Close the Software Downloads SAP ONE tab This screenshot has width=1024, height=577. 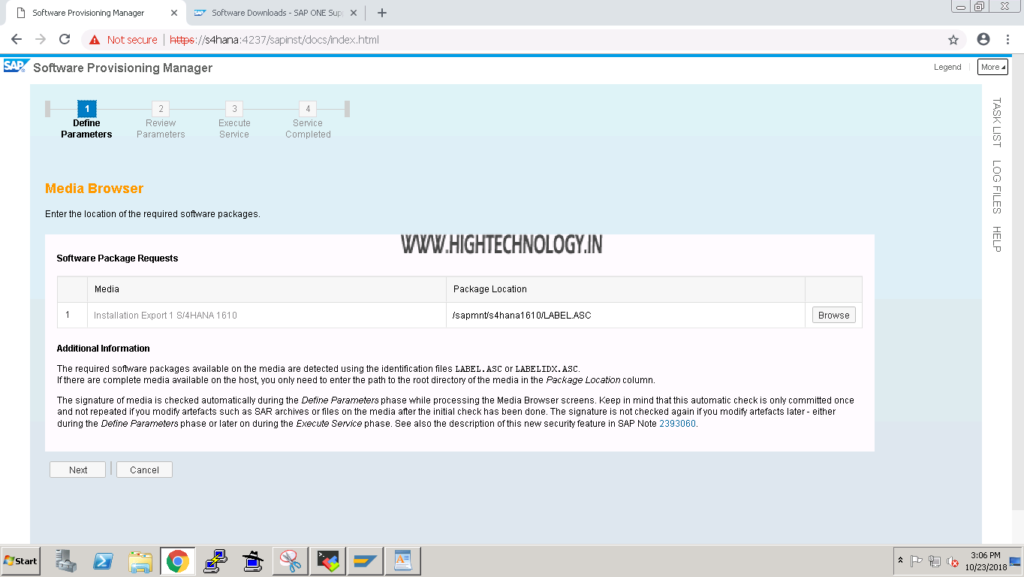[x=353, y=12]
